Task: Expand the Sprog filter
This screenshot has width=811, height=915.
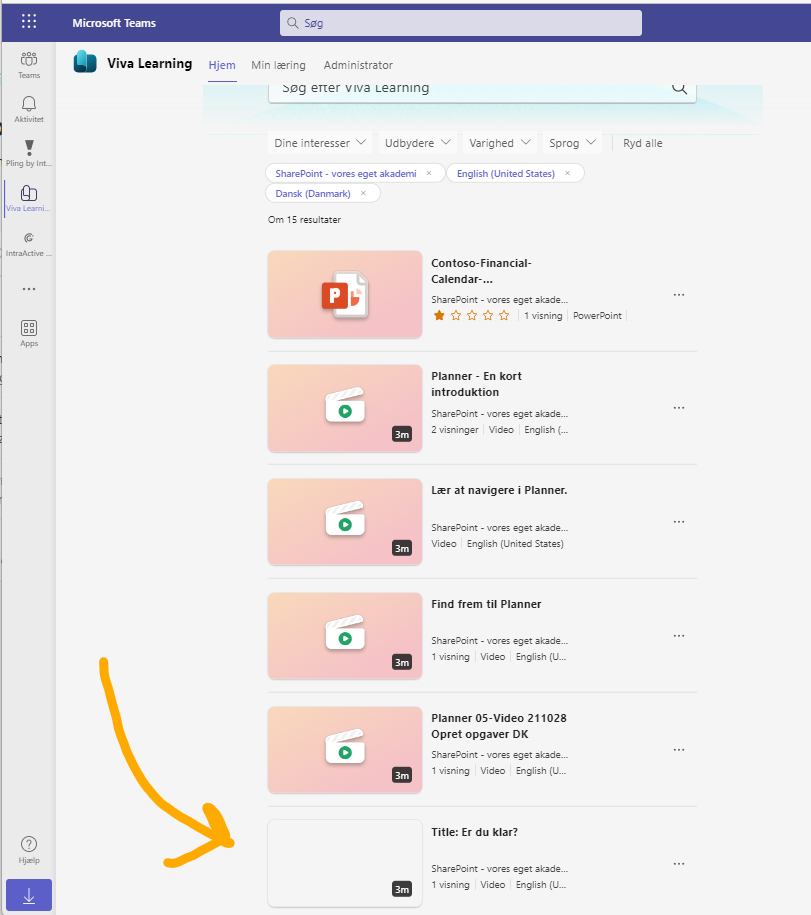Action: [572, 143]
